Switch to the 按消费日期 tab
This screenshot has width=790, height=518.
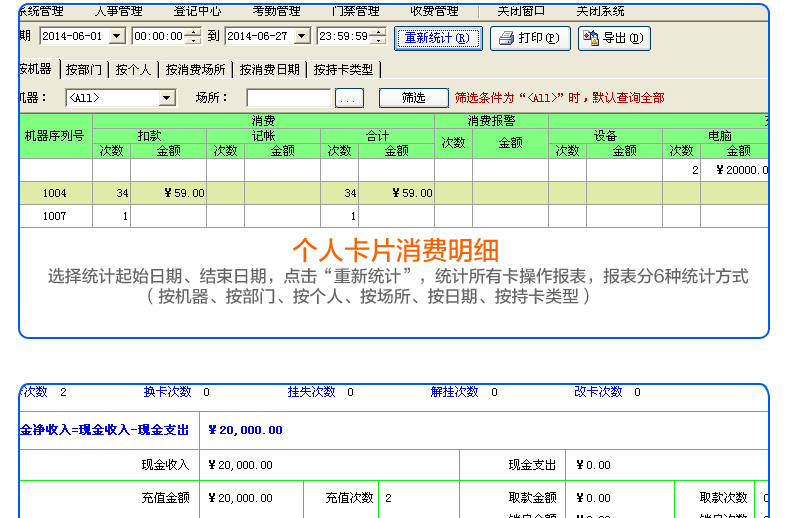[268, 70]
